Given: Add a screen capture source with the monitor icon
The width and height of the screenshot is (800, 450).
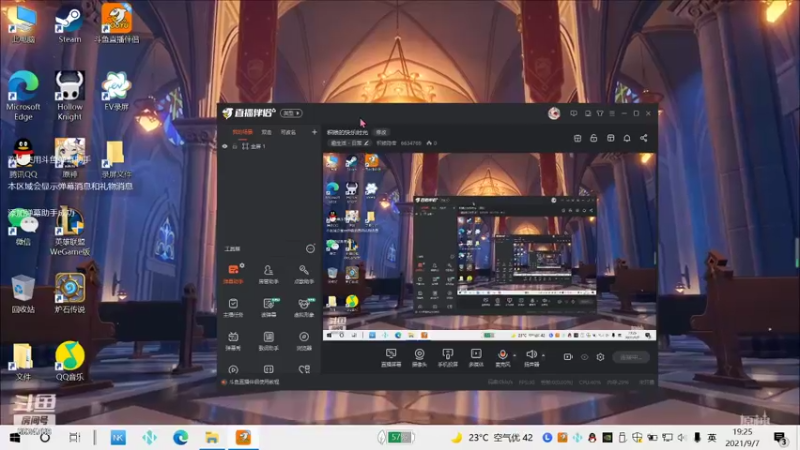Looking at the screenshot, I should (391, 358).
